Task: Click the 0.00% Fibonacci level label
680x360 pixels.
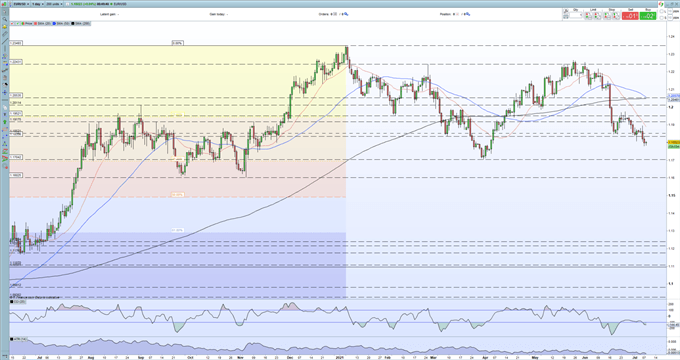Action: coord(177,43)
